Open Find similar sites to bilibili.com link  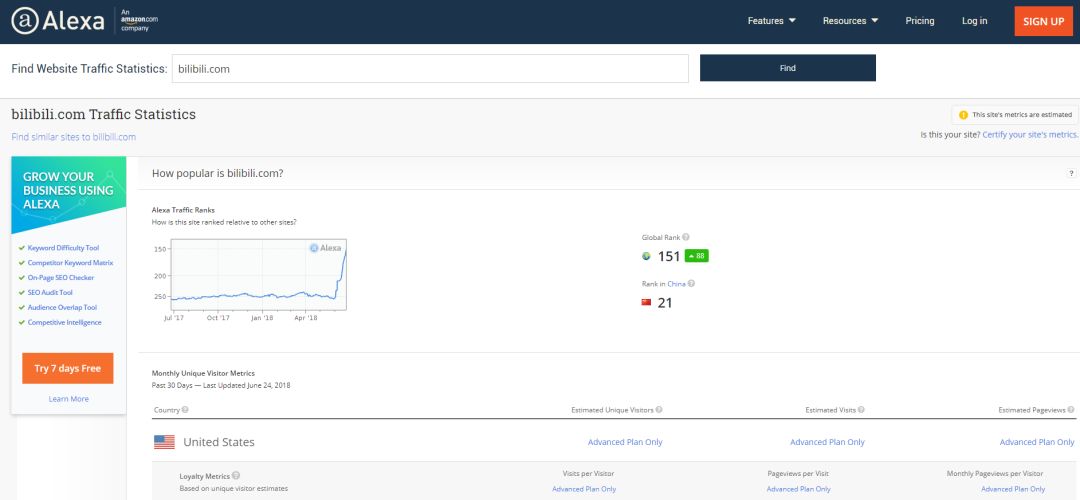pyautogui.click(x=74, y=137)
